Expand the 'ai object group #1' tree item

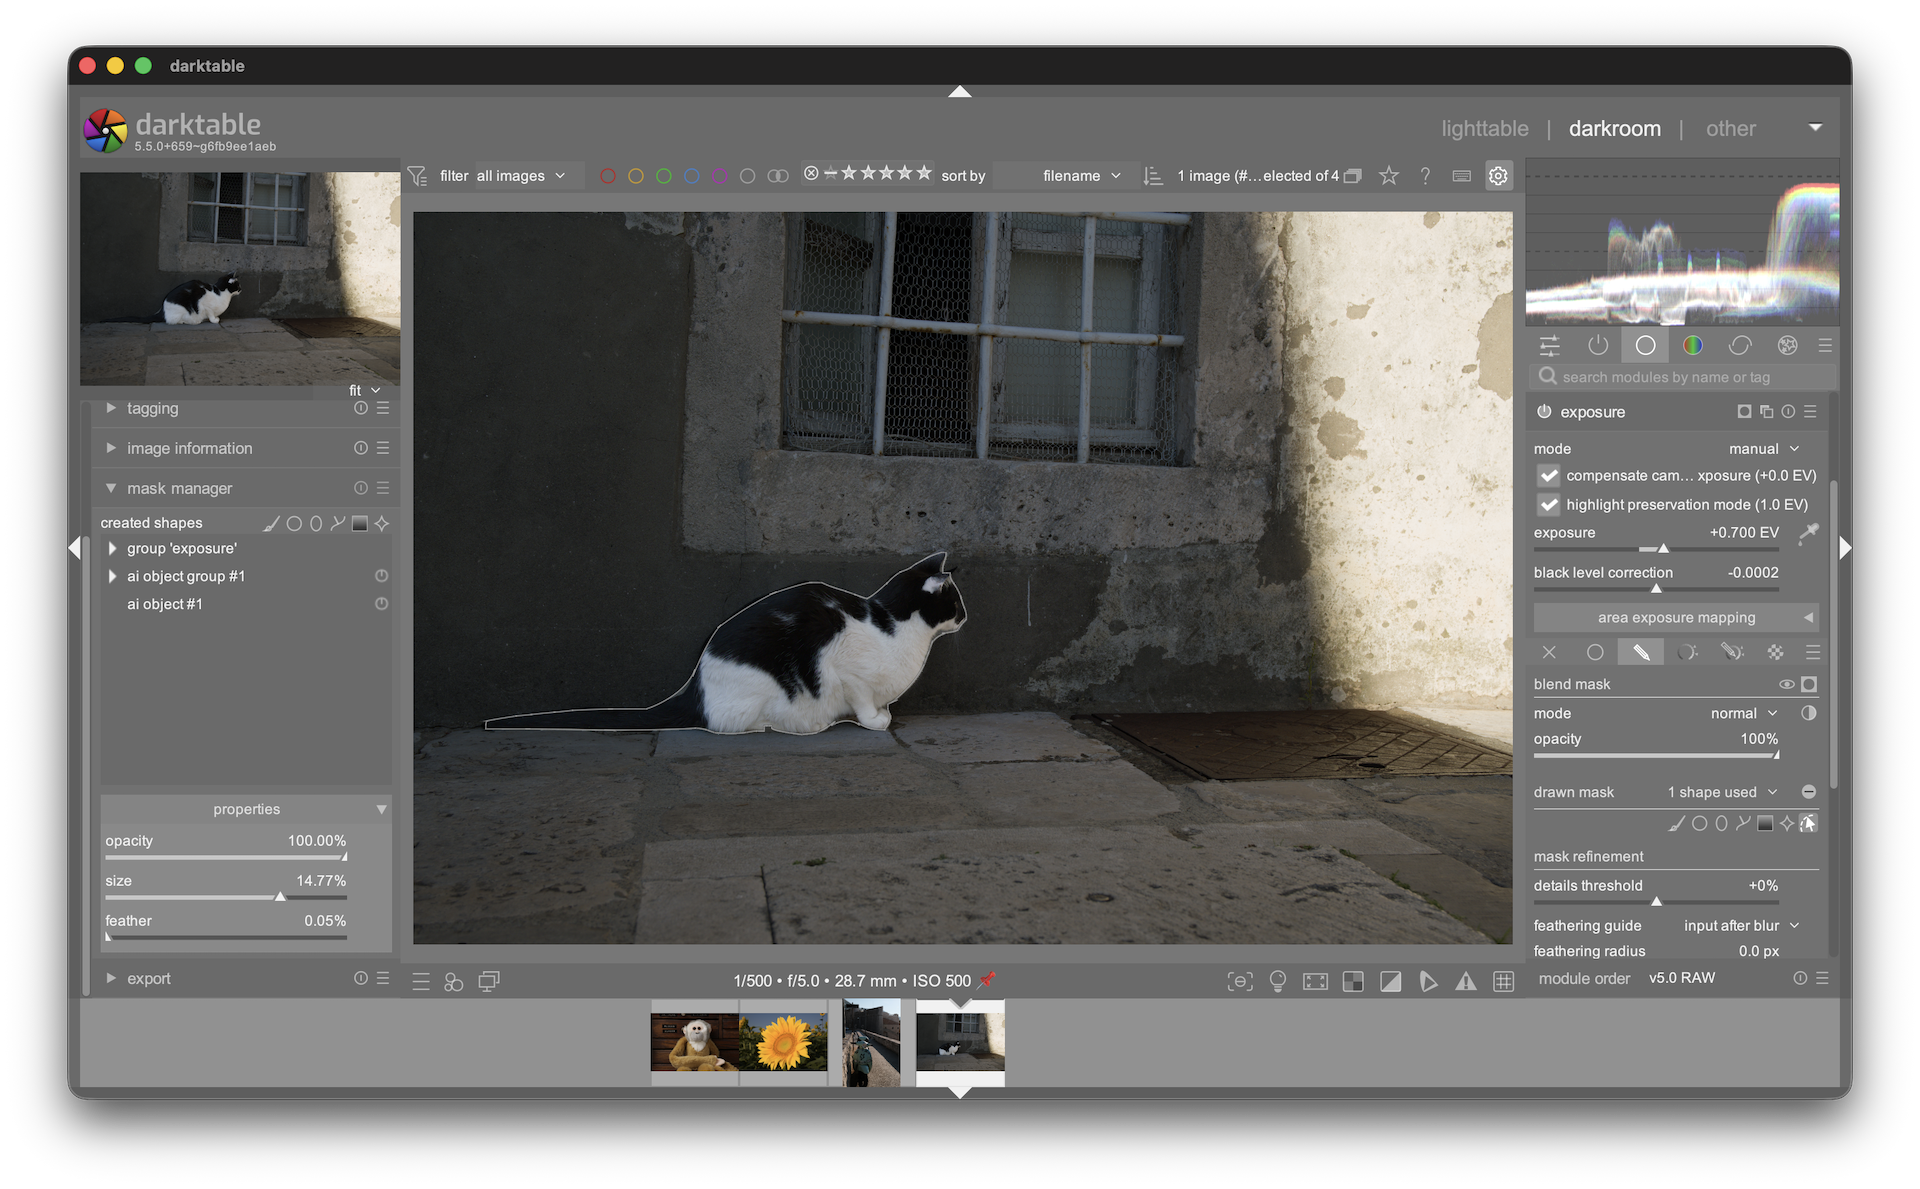tap(112, 577)
